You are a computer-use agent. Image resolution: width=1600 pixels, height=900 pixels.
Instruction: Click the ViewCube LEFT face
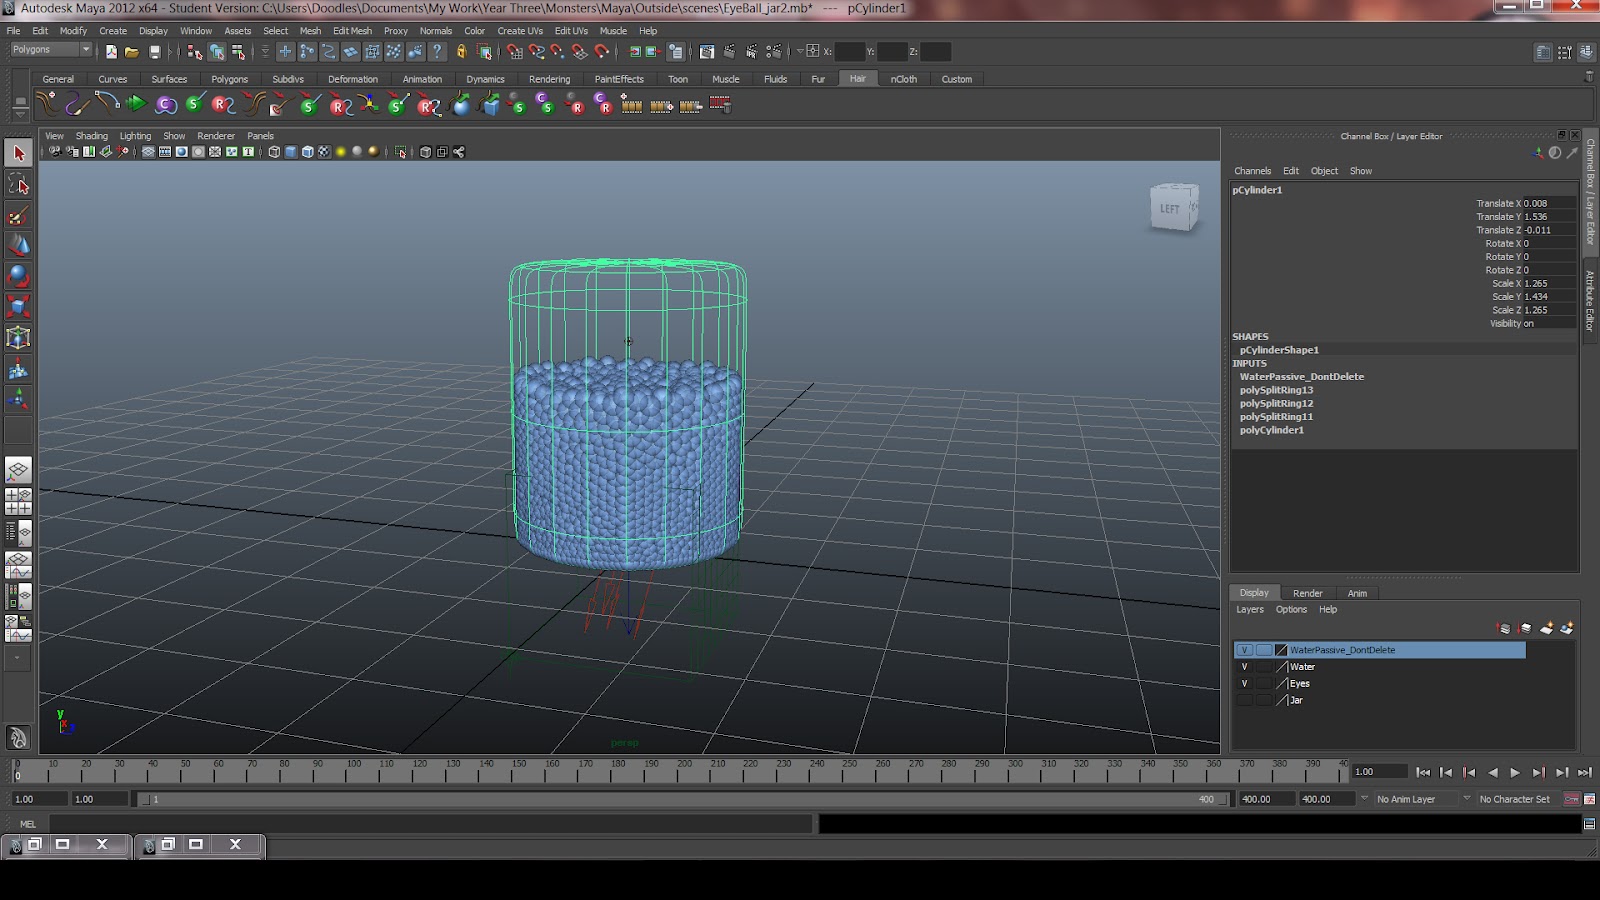coord(1171,208)
